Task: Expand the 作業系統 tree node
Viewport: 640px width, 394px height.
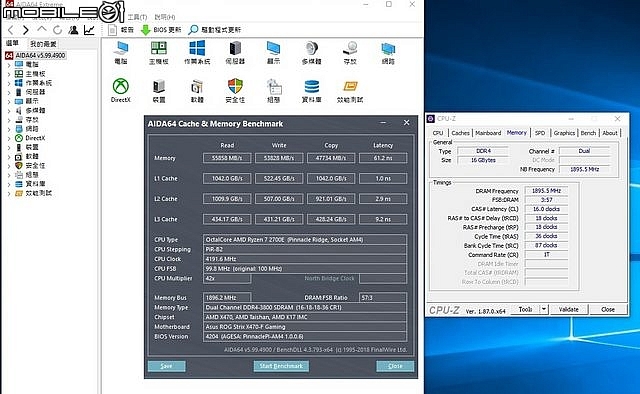Action: [x=9, y=83]
